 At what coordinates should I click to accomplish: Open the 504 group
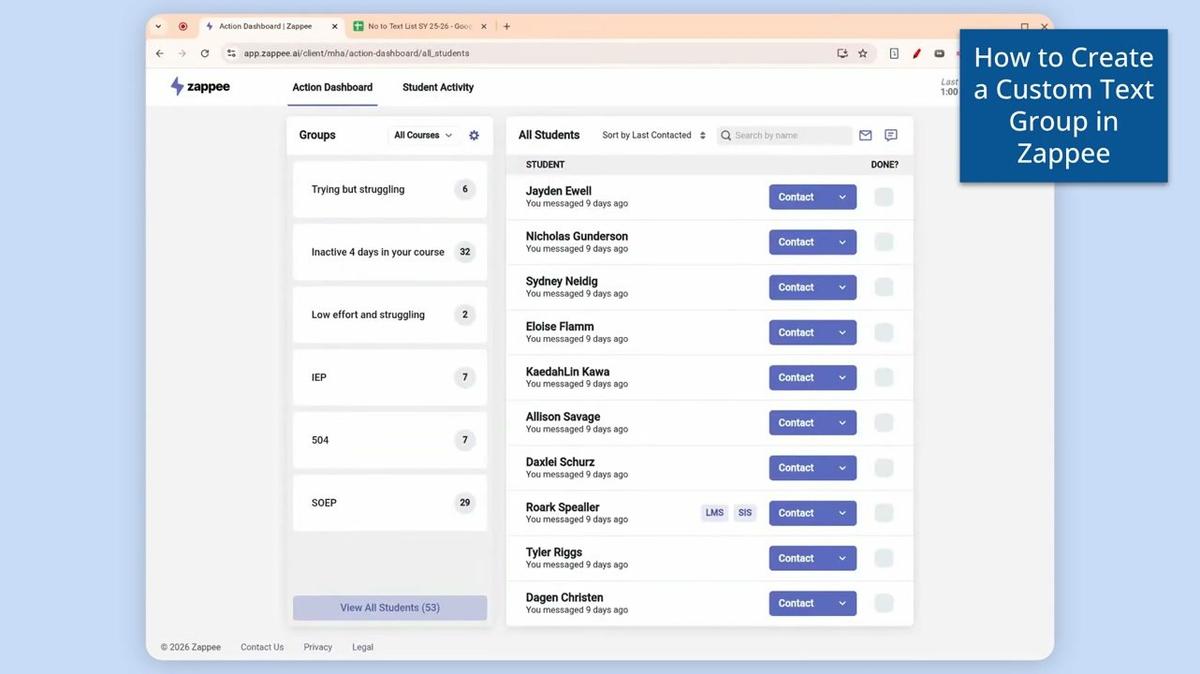390,440
